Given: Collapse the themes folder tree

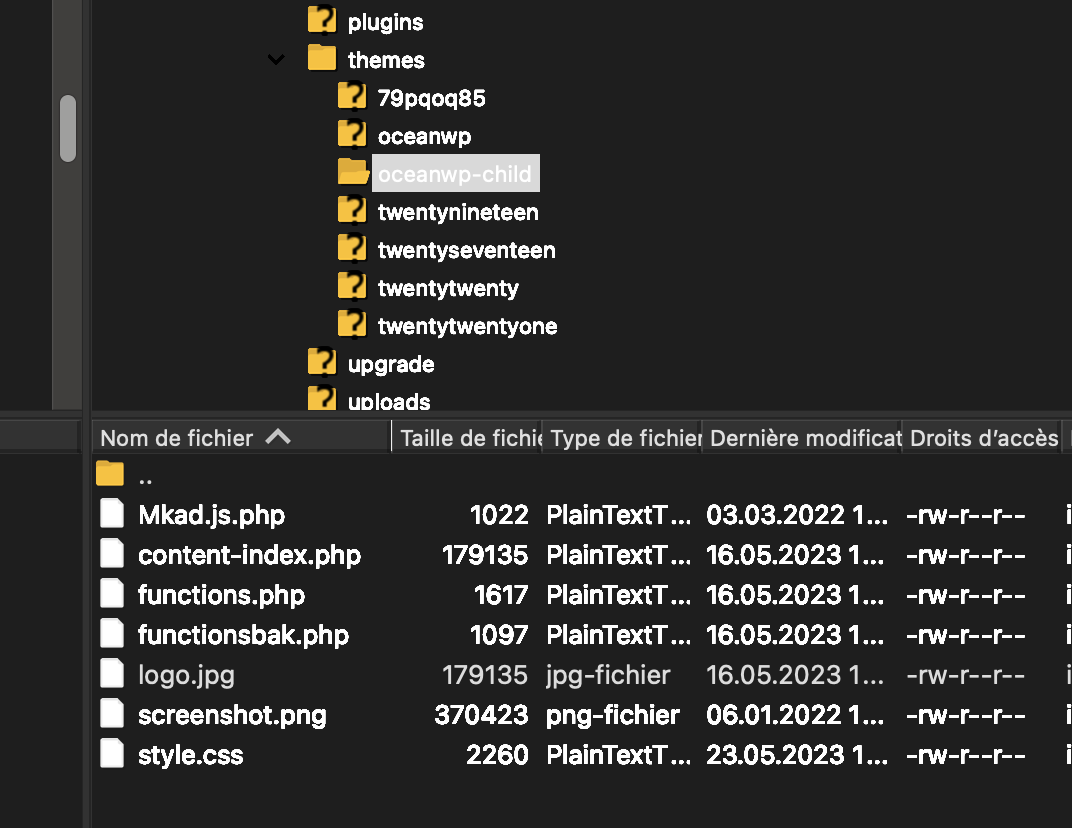Looking at the screenshot, I should (277, 60).
